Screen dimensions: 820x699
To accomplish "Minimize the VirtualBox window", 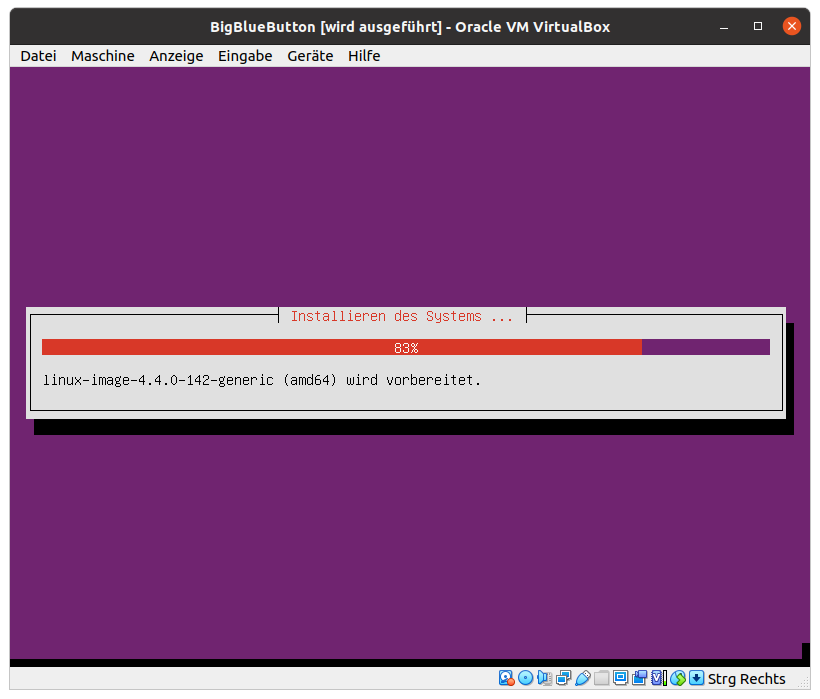I will pos(724,26).
